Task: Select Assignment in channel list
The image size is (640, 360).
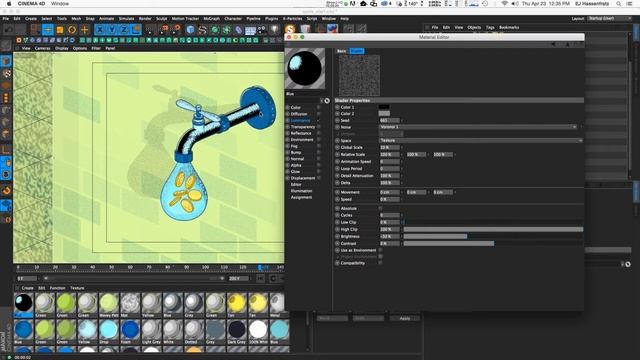Action: [302, 198]
